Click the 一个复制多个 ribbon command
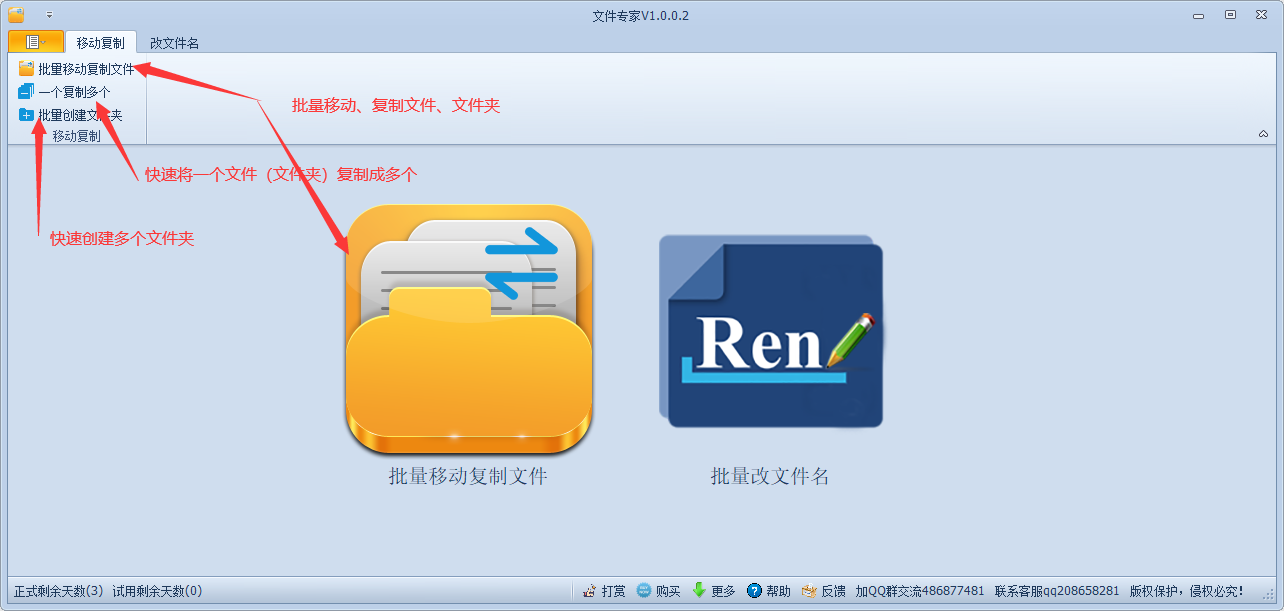This screenshot has width=1284, height=611. click(x=65, y=92)
